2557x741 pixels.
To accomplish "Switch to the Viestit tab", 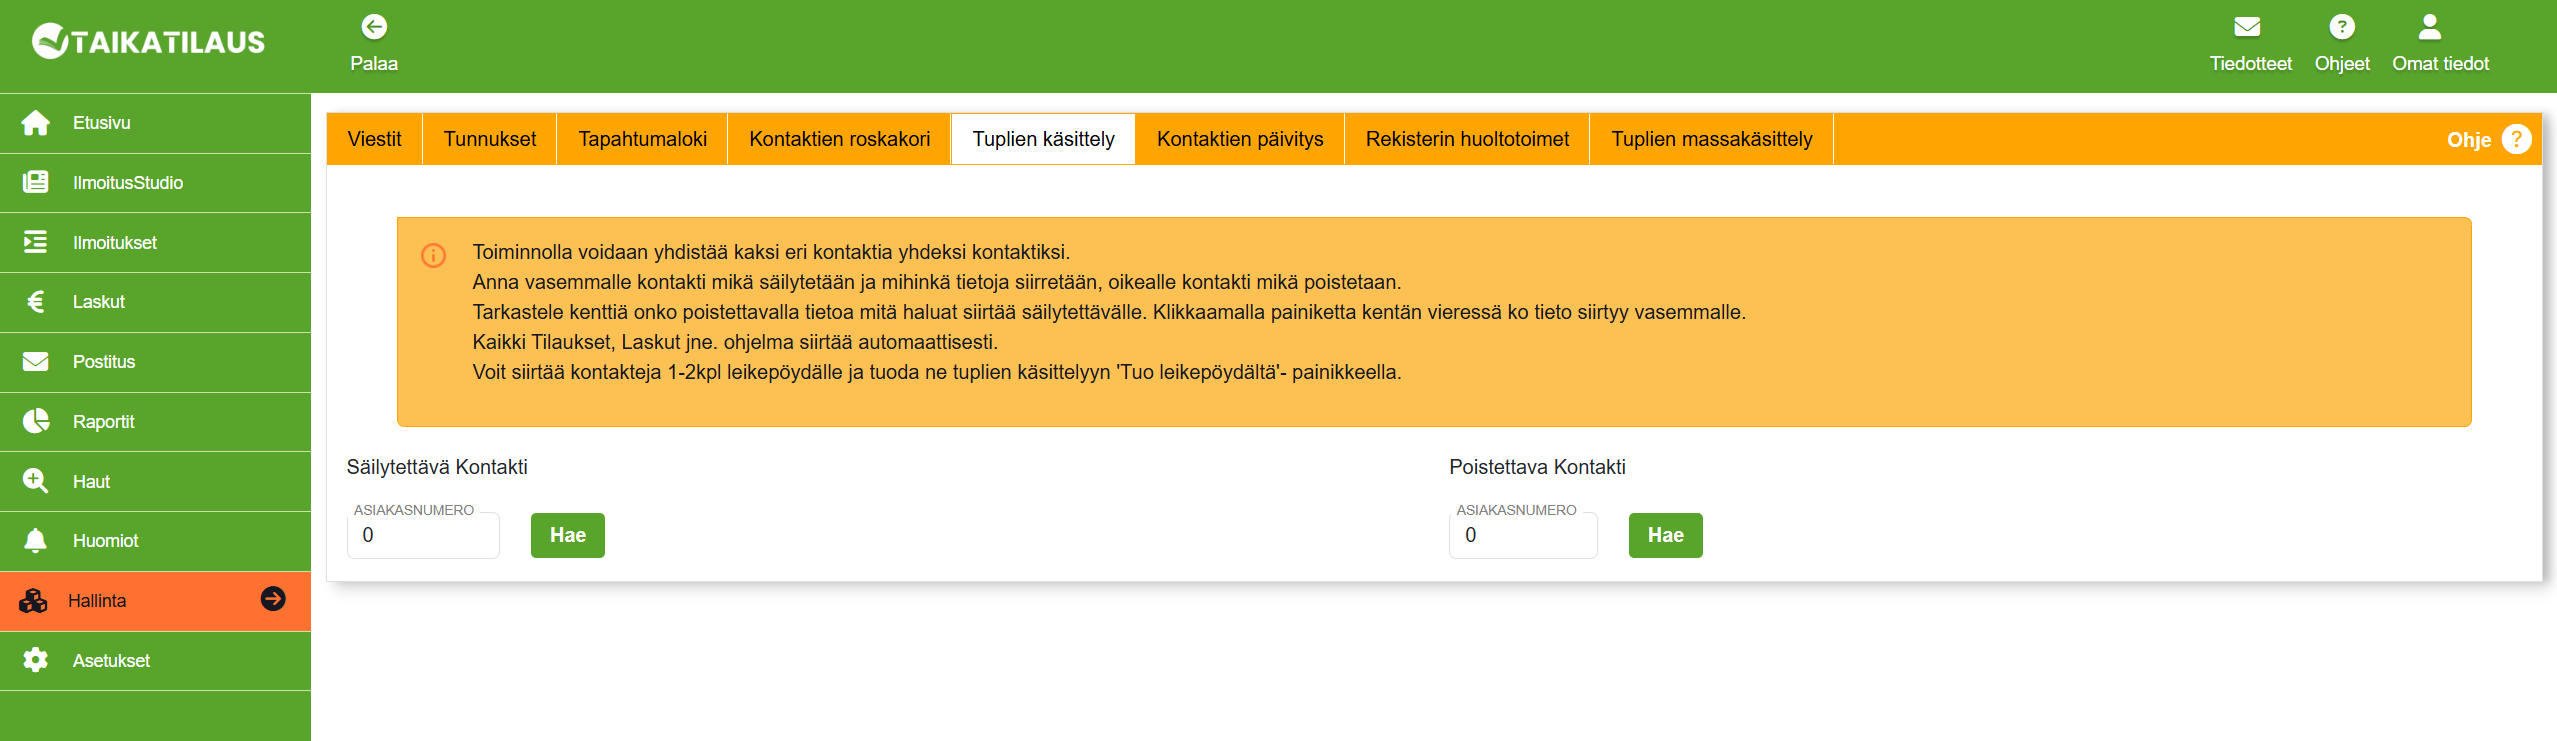I will point(375,139).
